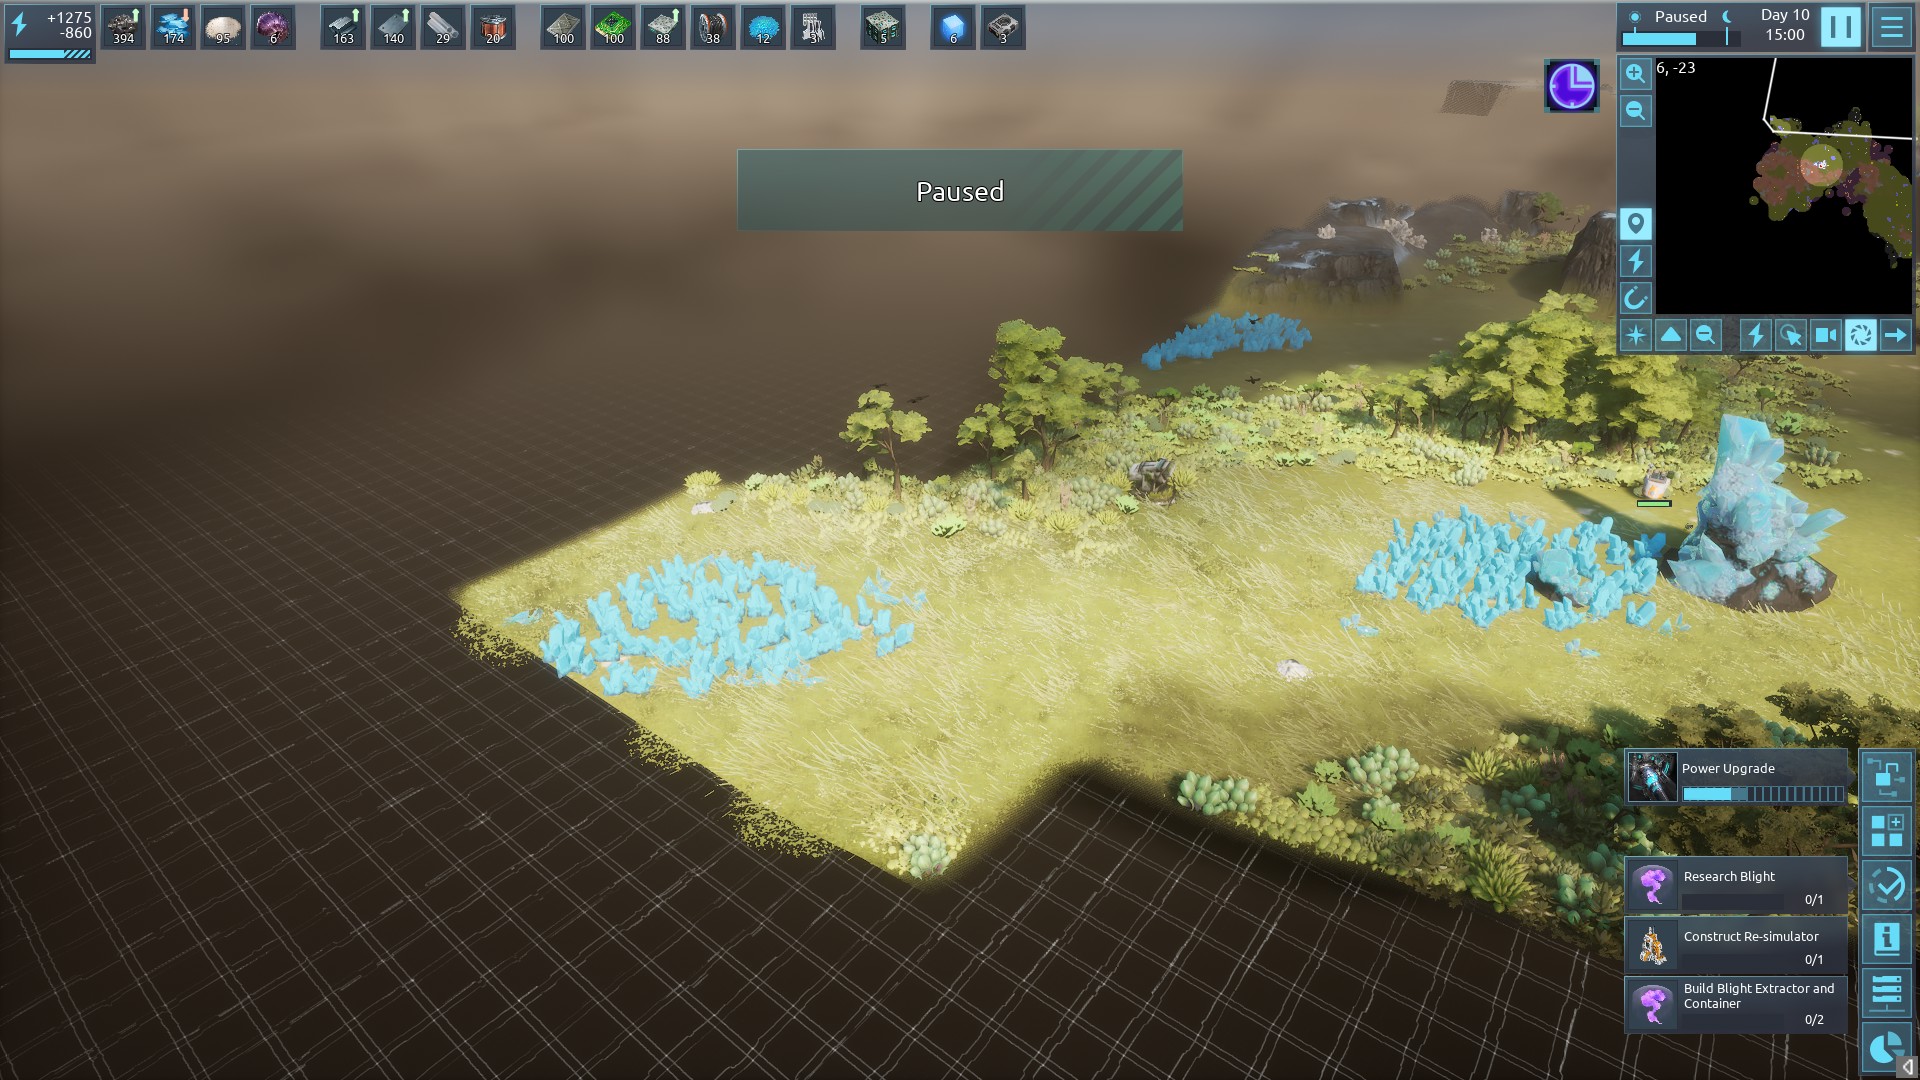The image size is (1920, 1080).
Task: Zoom out the minimap
Action: (x=1635, y=111)
